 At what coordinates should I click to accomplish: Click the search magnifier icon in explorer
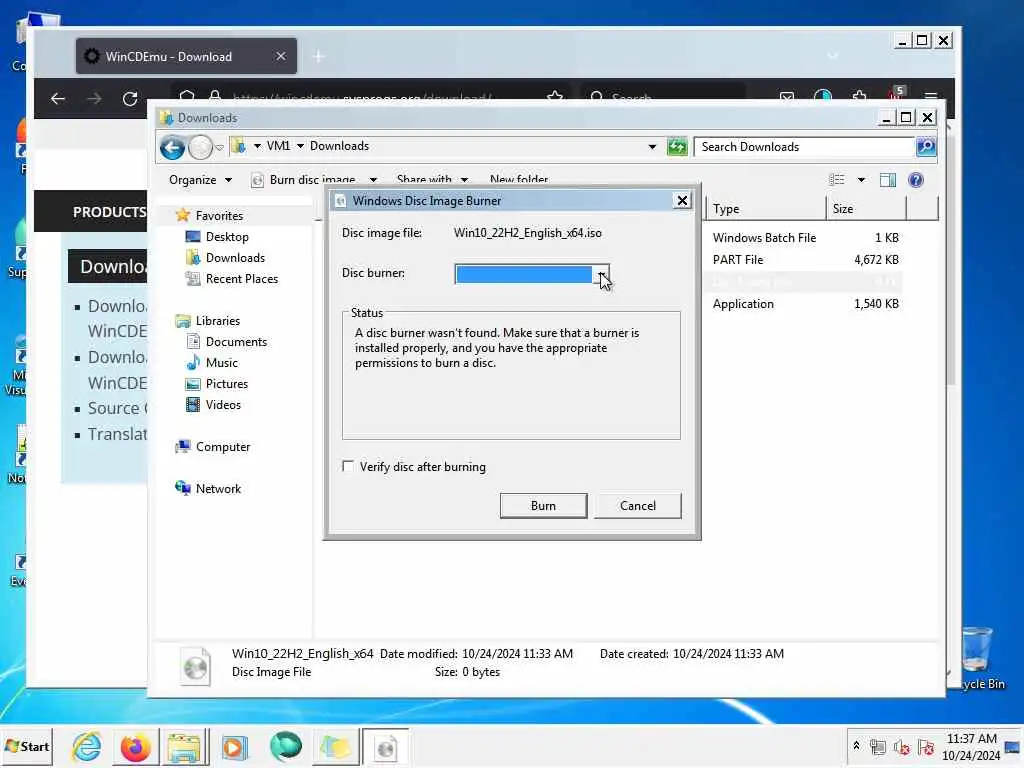tap(926, 147)
